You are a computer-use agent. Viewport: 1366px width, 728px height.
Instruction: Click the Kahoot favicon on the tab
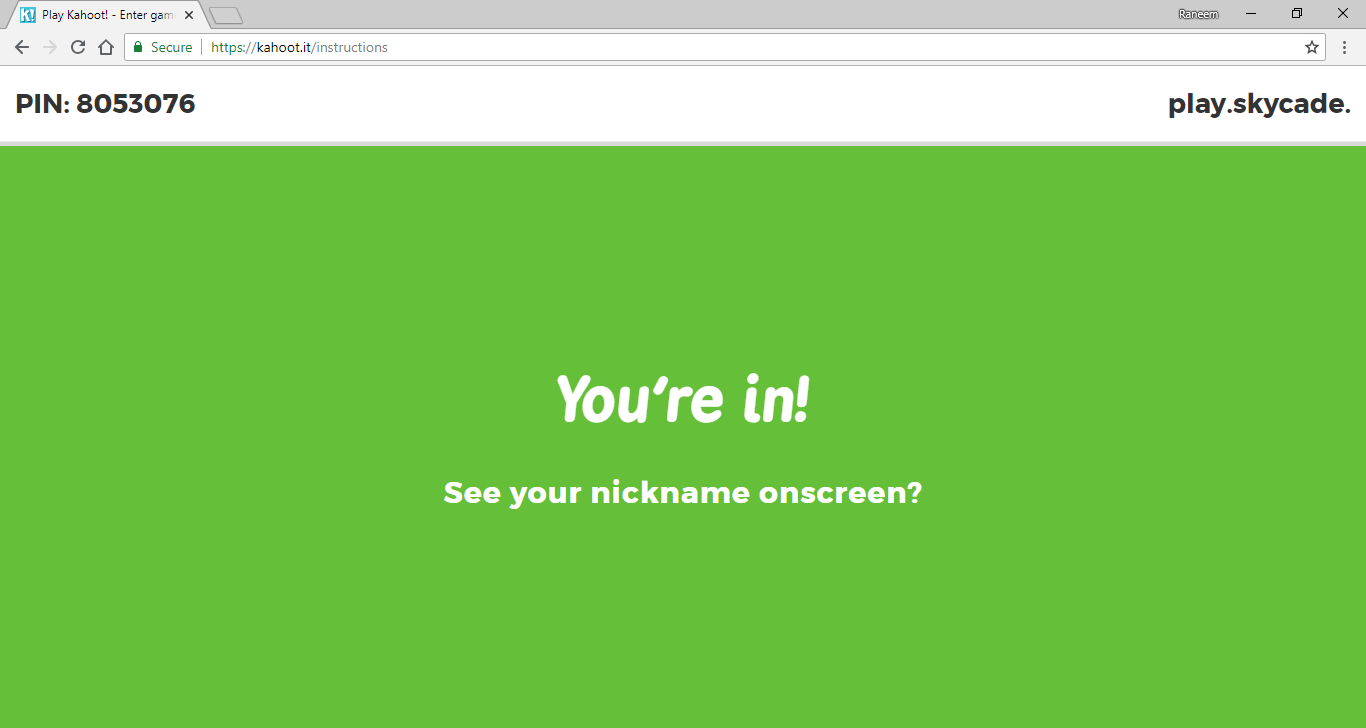(x=28, y=15)
